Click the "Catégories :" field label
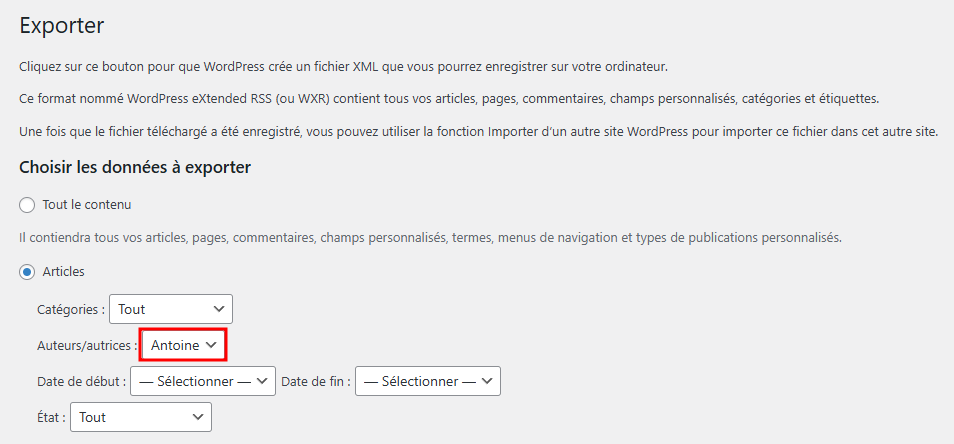Viewport: 954px width, 444px height. tap(70, 310)
